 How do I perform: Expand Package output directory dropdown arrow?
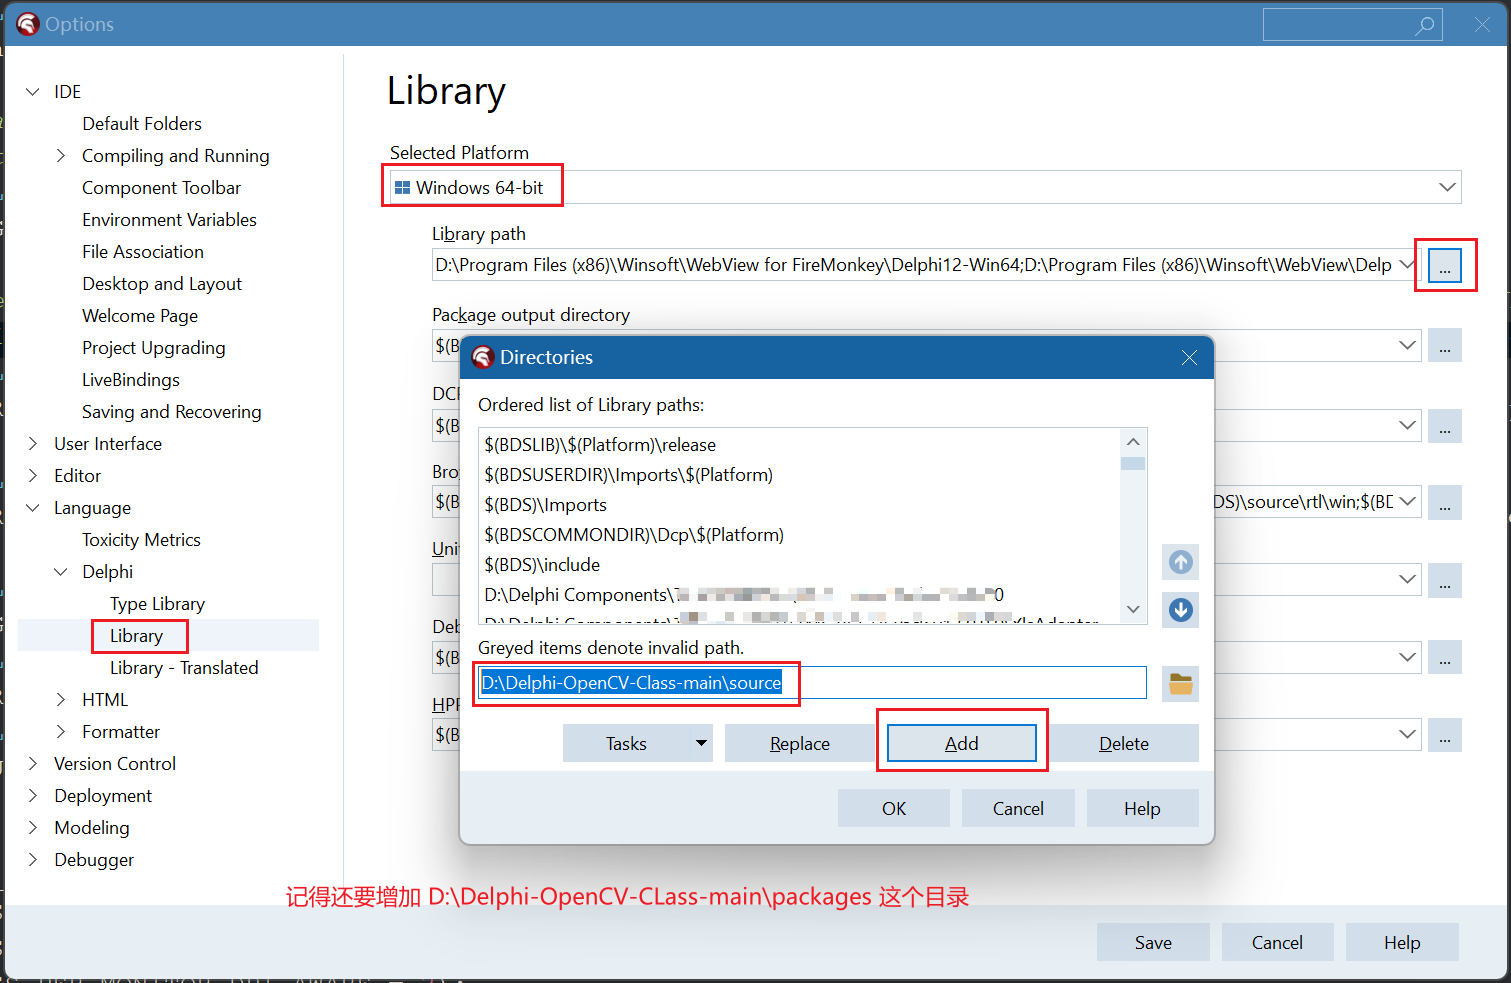1407,345
